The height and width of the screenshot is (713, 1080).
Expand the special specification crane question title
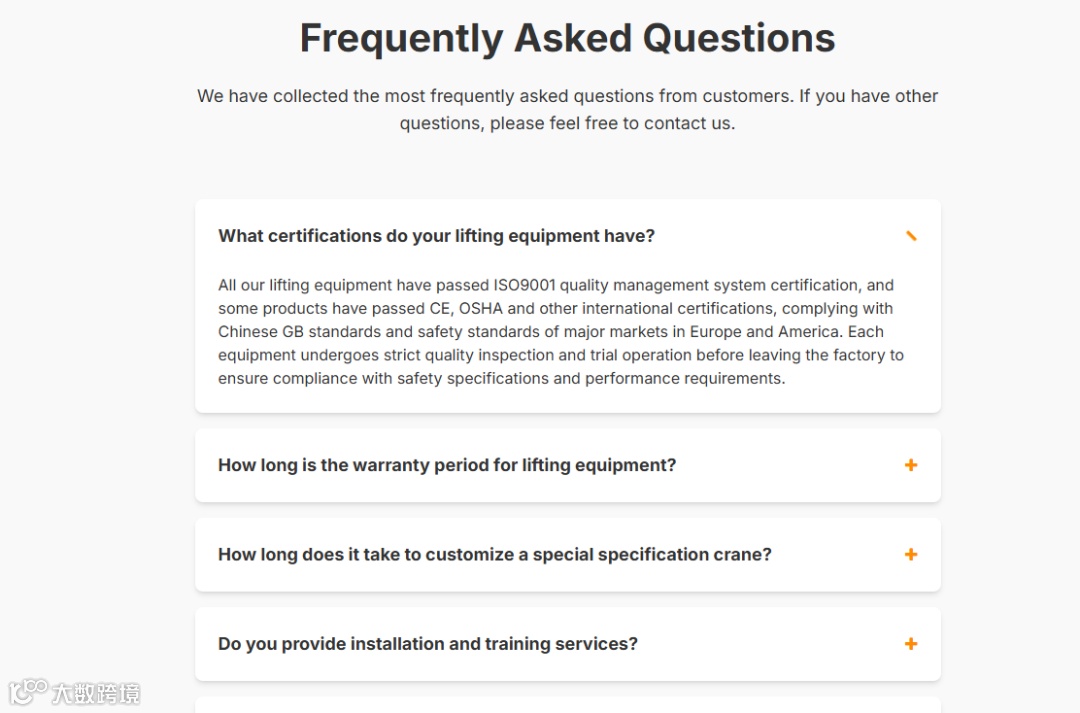coord(495,554)
